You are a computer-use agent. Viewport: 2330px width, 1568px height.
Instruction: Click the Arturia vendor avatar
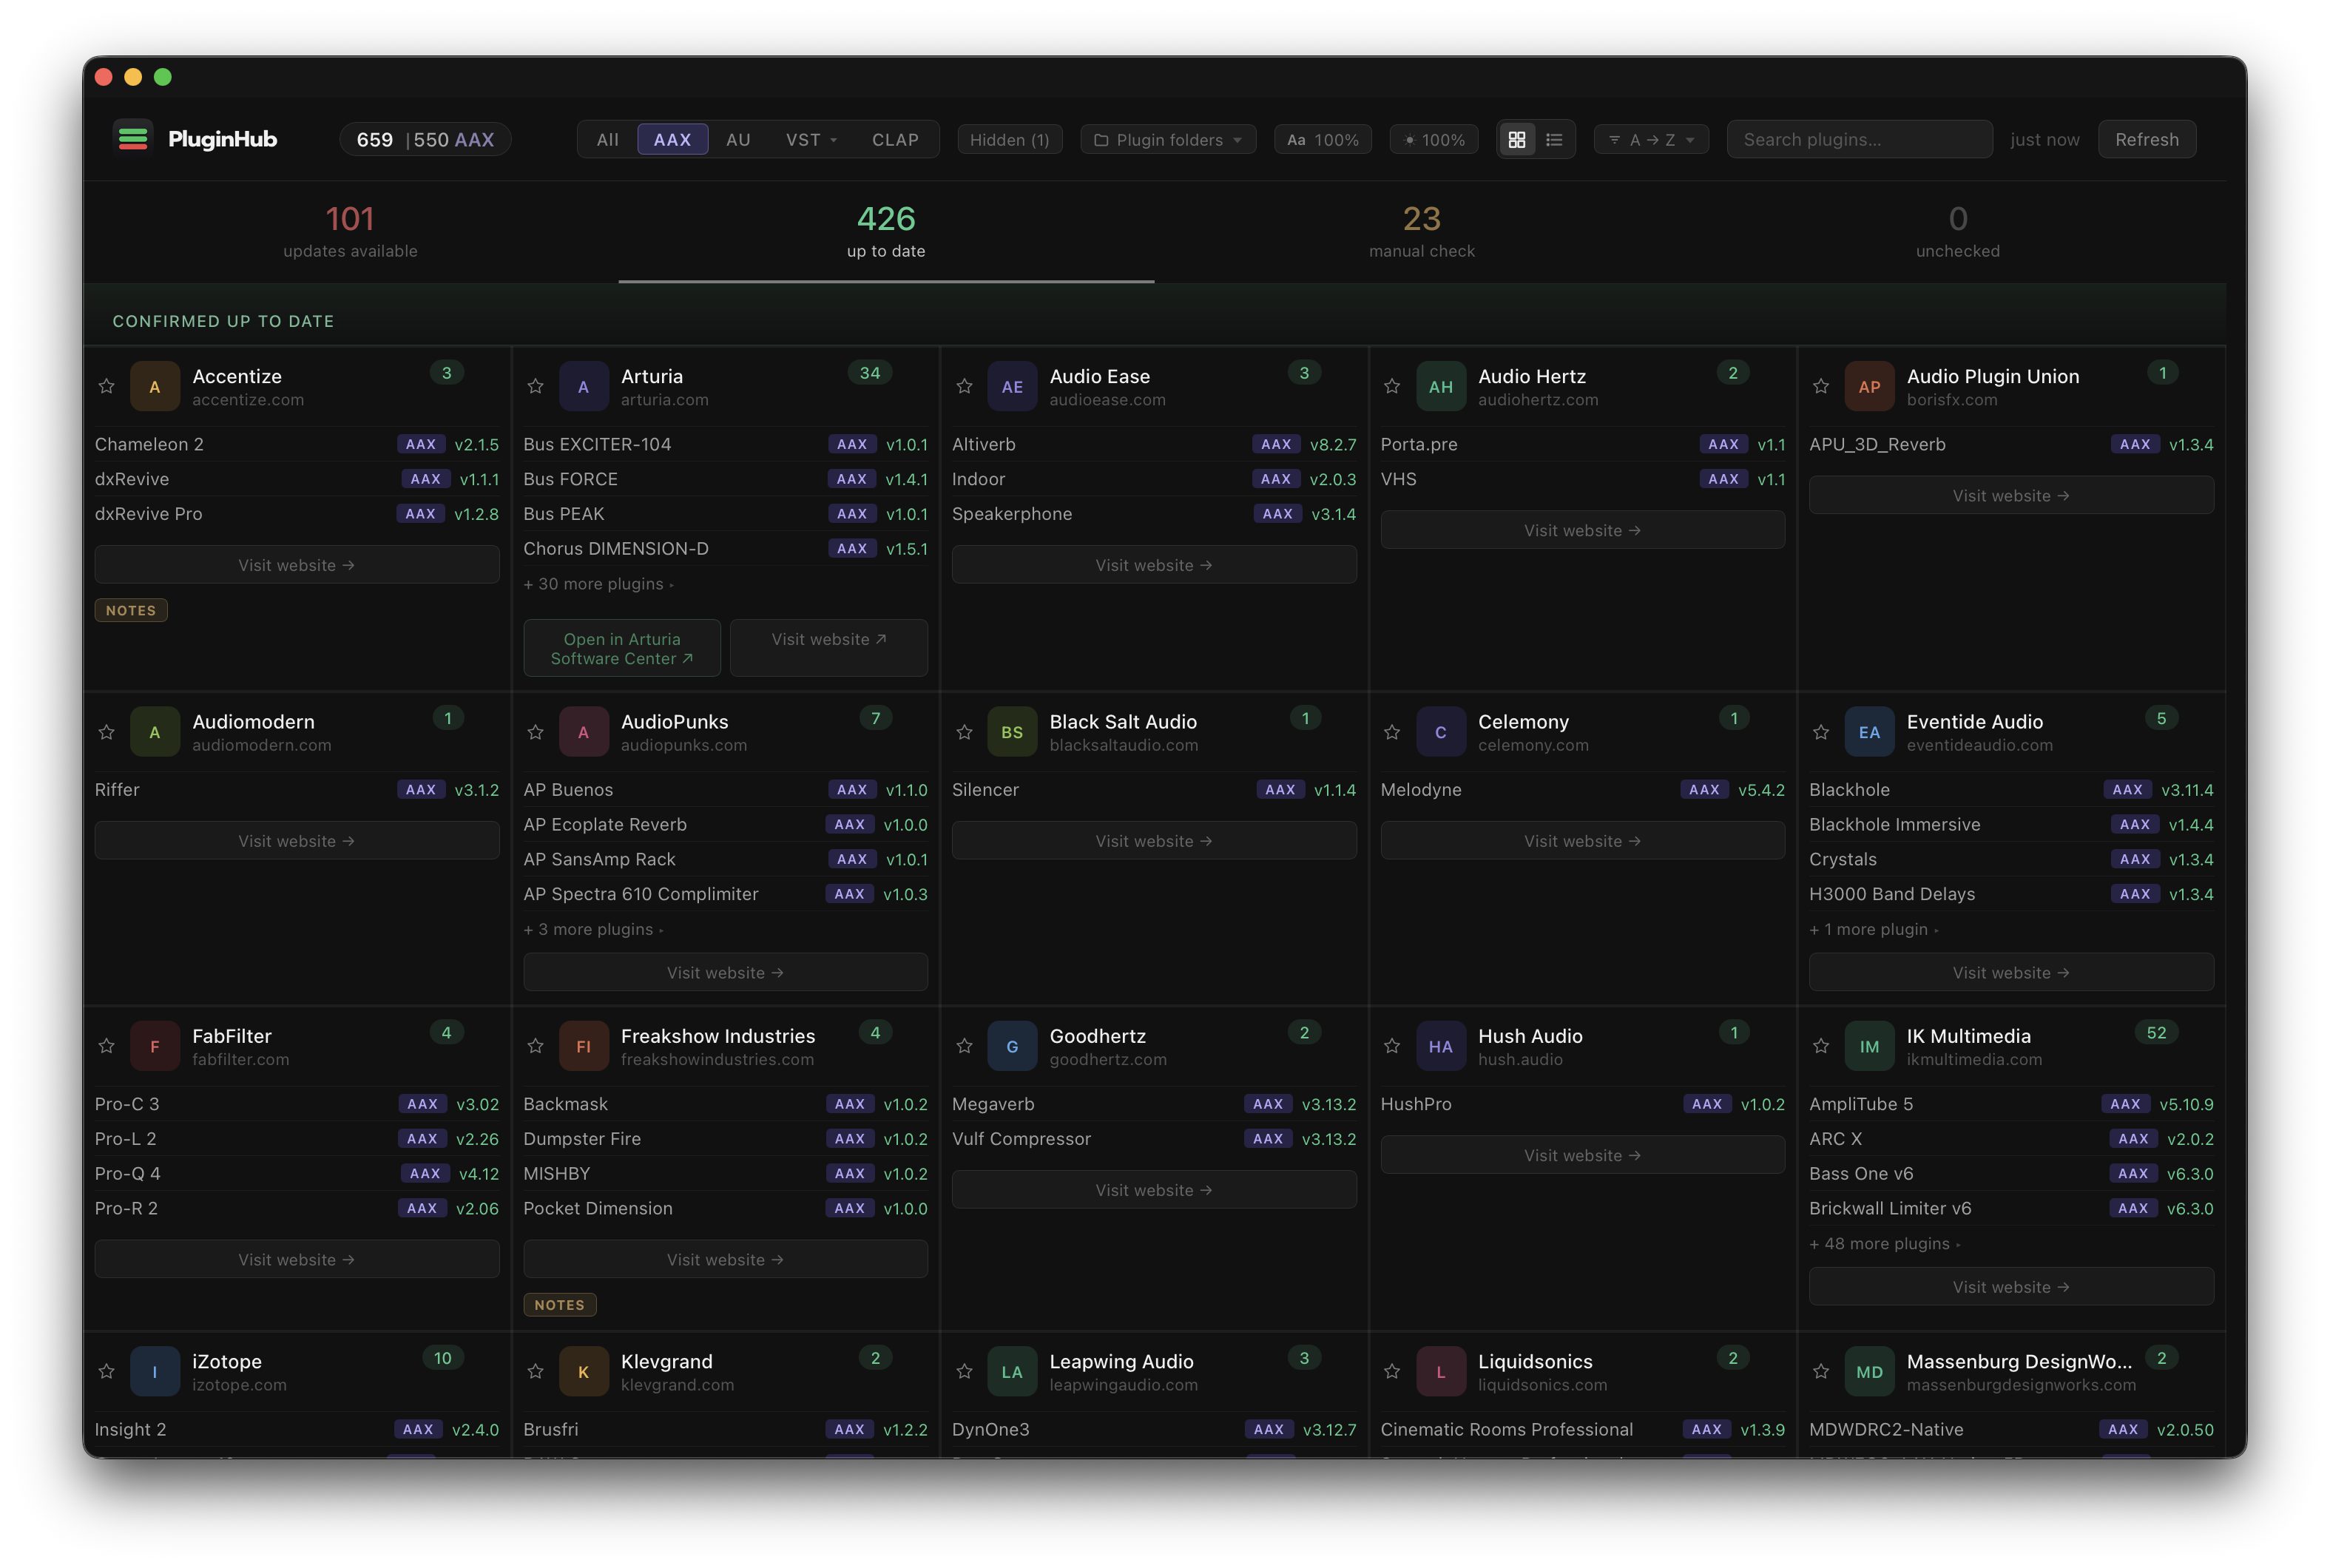point(584,387)
